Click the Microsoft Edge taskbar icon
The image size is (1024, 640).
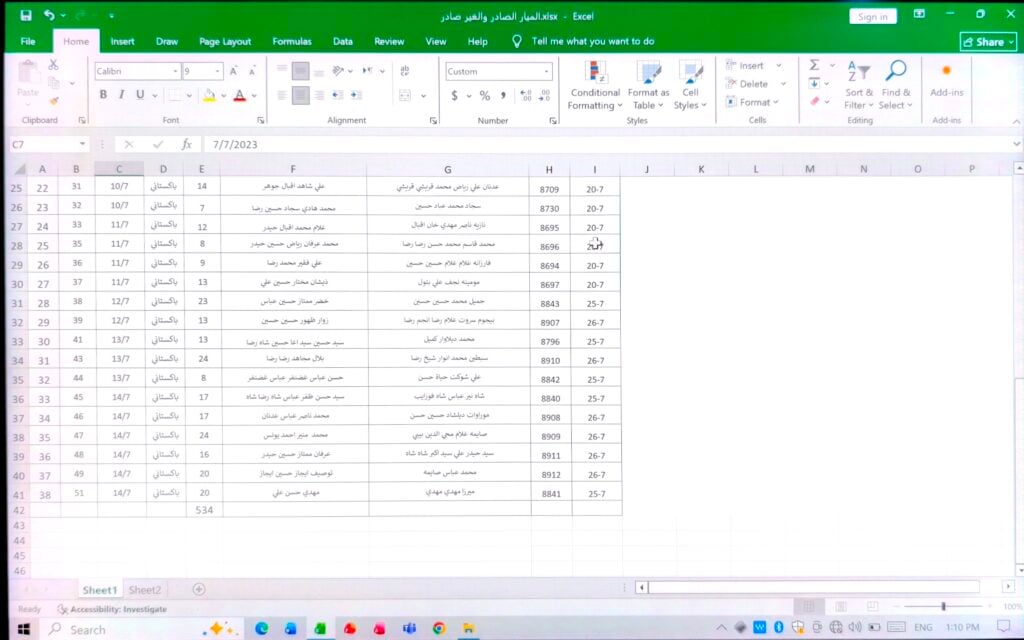click(x=261, y=628)
